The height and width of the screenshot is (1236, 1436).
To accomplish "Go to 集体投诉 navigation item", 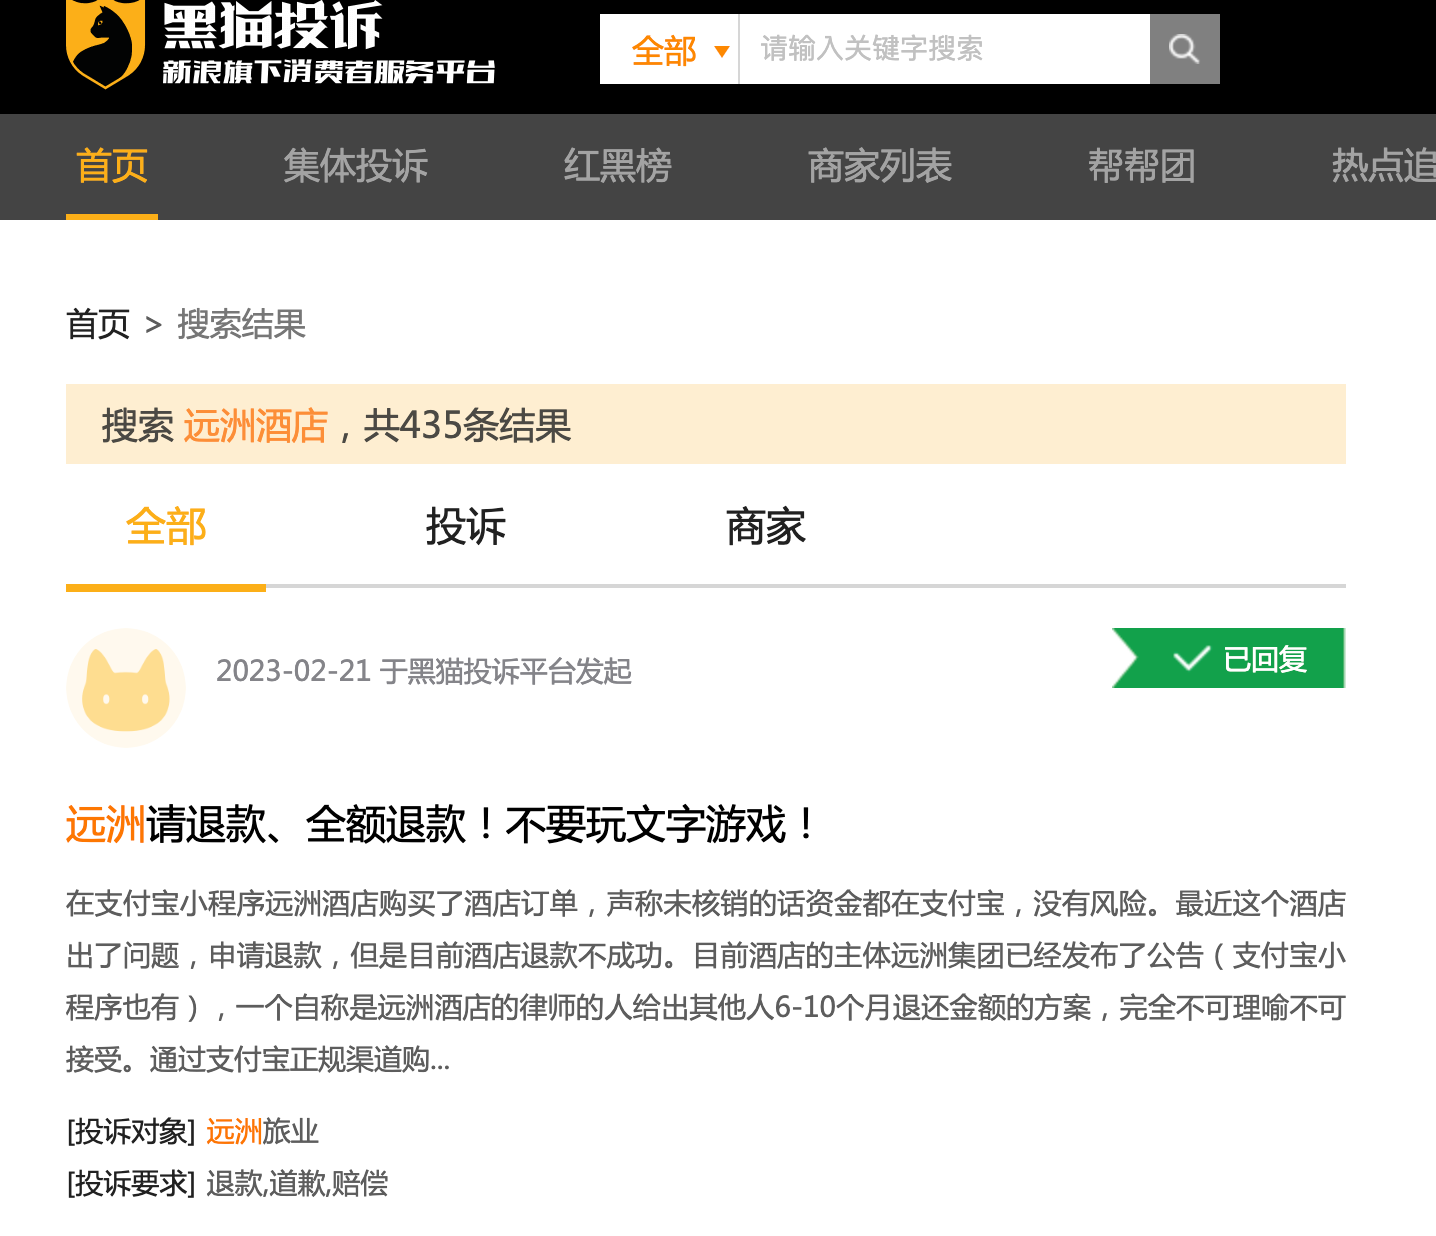I will (x=356, y=166).
